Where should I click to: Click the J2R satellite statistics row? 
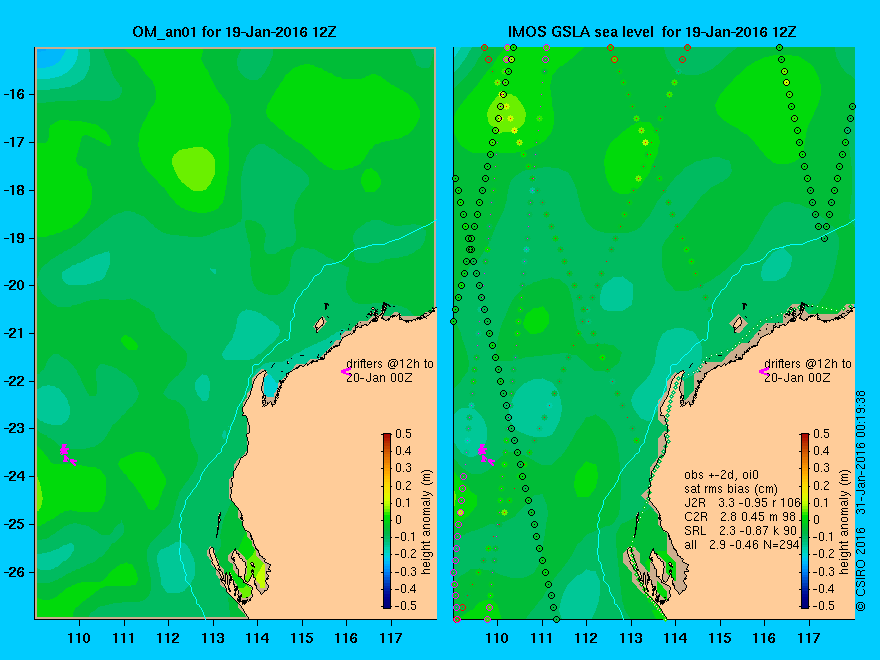pos(742,503)
